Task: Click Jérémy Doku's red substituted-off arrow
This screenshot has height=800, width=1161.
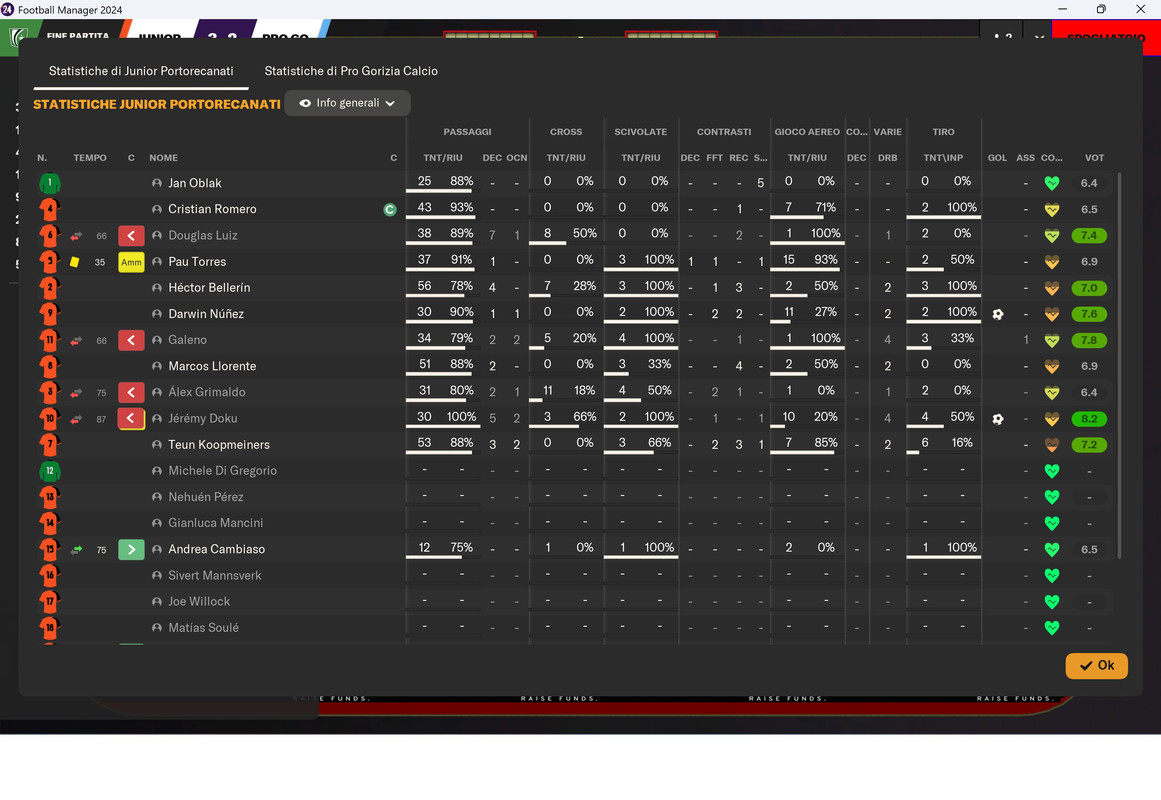Action: point(131,419)
